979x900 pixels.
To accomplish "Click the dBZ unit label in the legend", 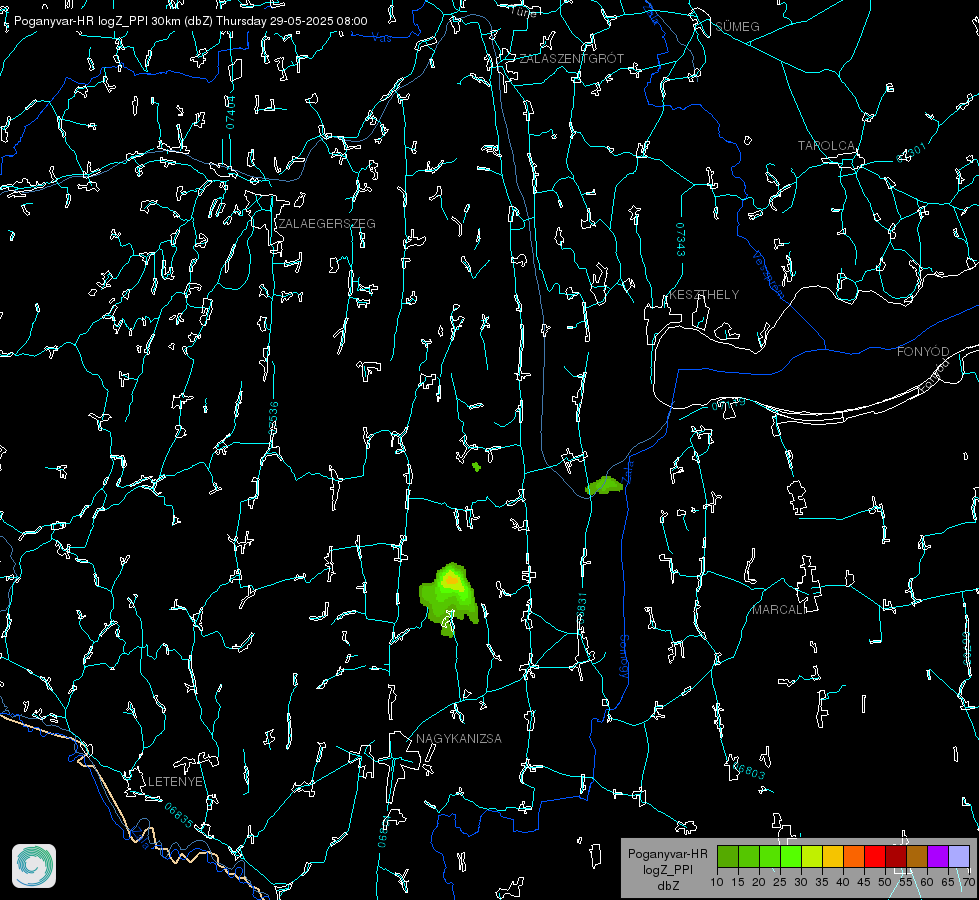I will pyautogui.click(x=668, y=886).
